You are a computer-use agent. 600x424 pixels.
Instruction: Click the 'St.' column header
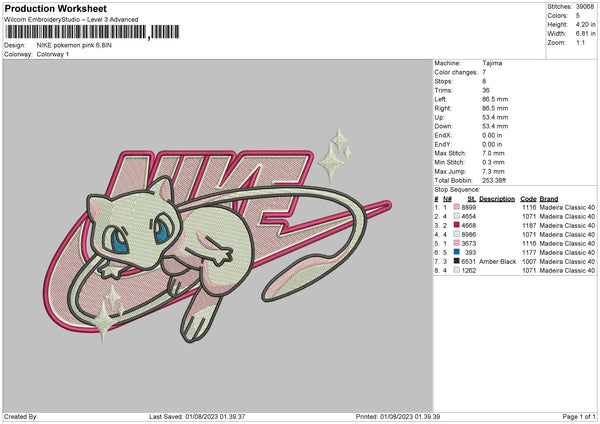point(472,199)
